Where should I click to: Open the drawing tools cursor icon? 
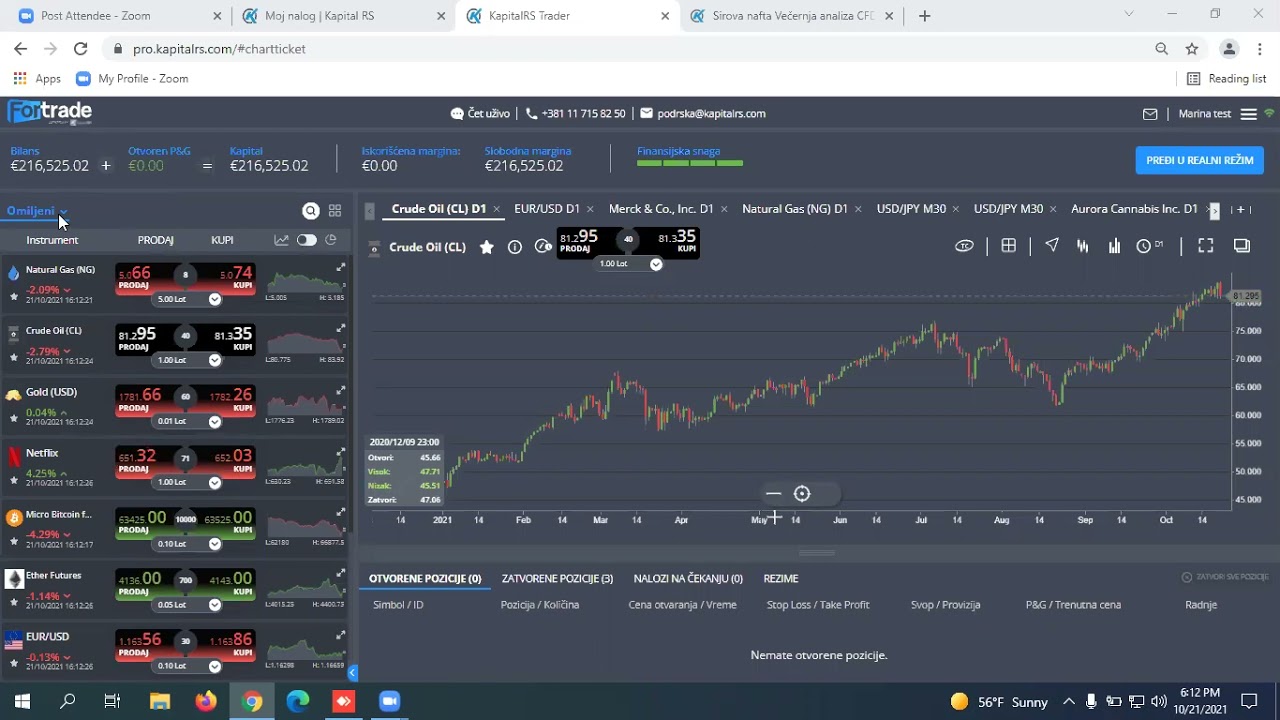(1052, 246)
